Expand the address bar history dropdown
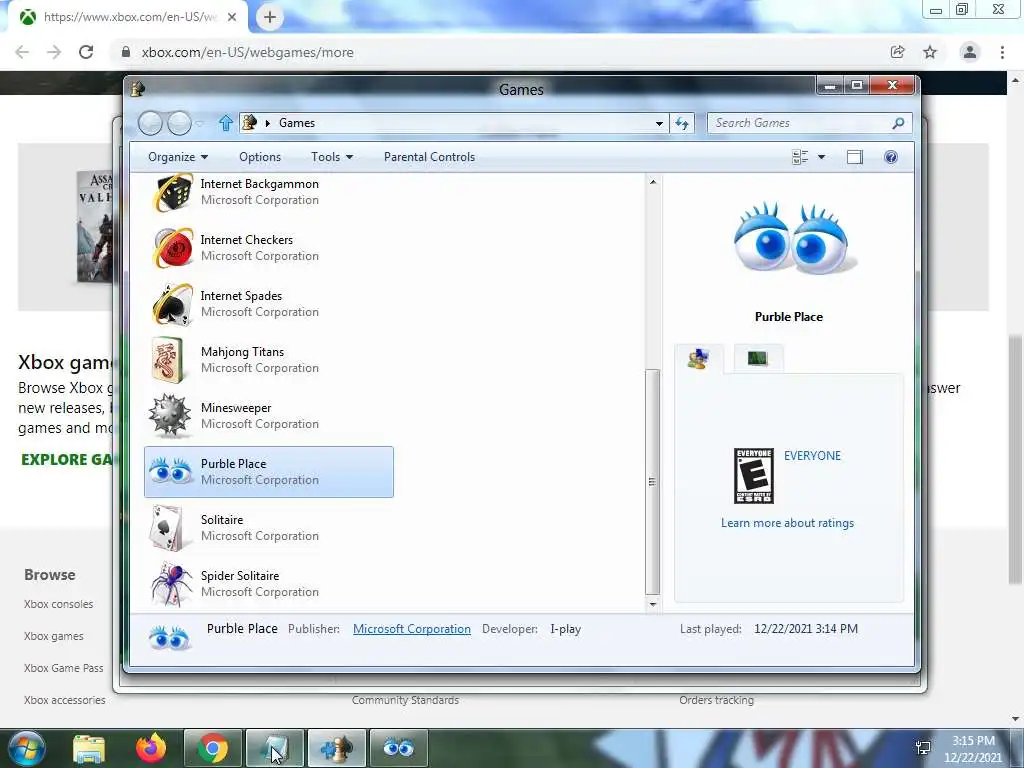 tap(659, 123)
